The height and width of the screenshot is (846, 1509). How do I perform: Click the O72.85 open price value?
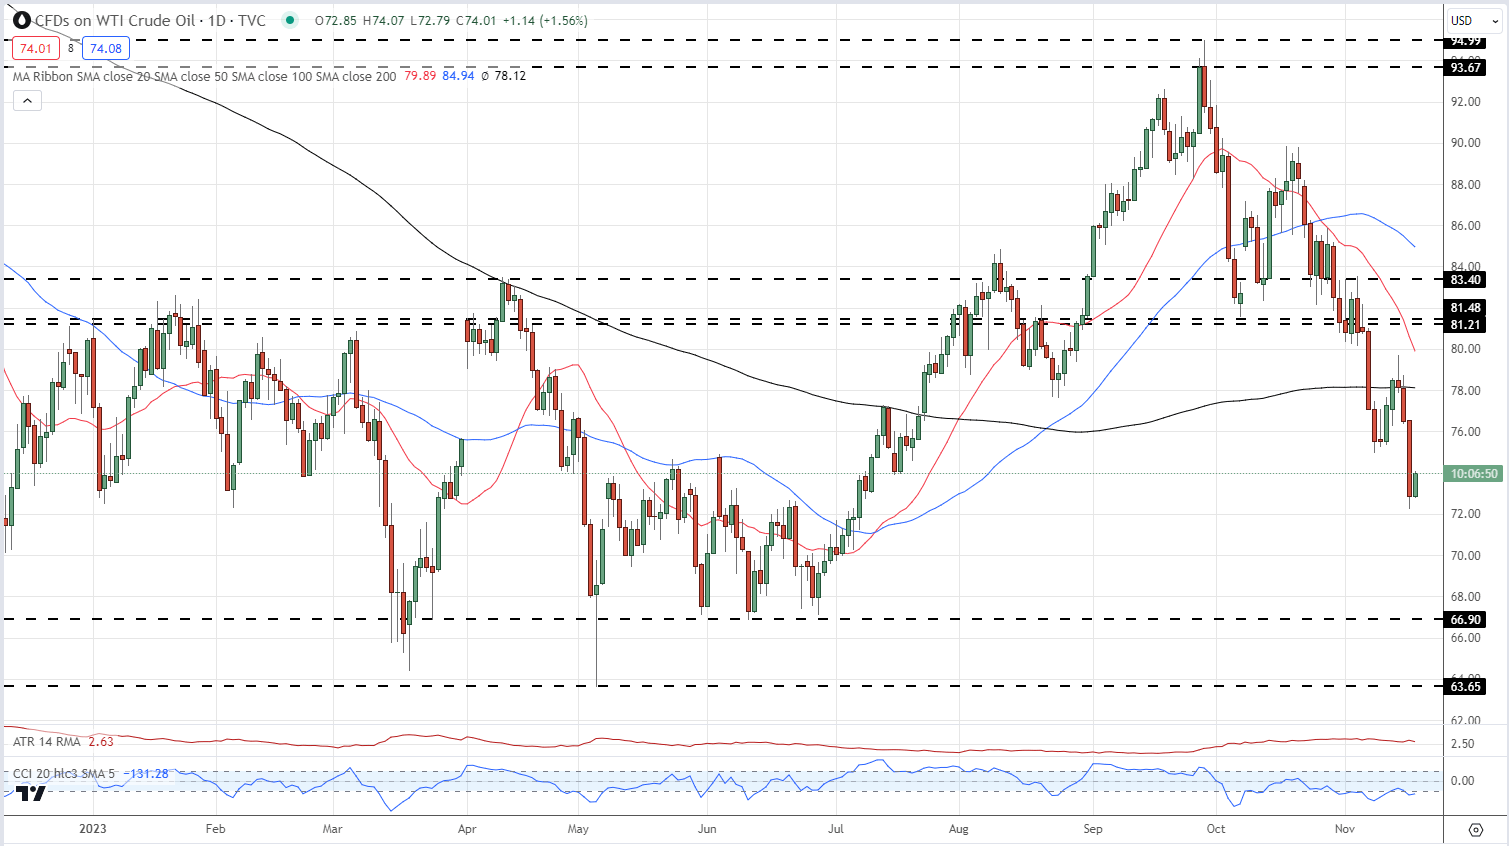coord(335,20)
